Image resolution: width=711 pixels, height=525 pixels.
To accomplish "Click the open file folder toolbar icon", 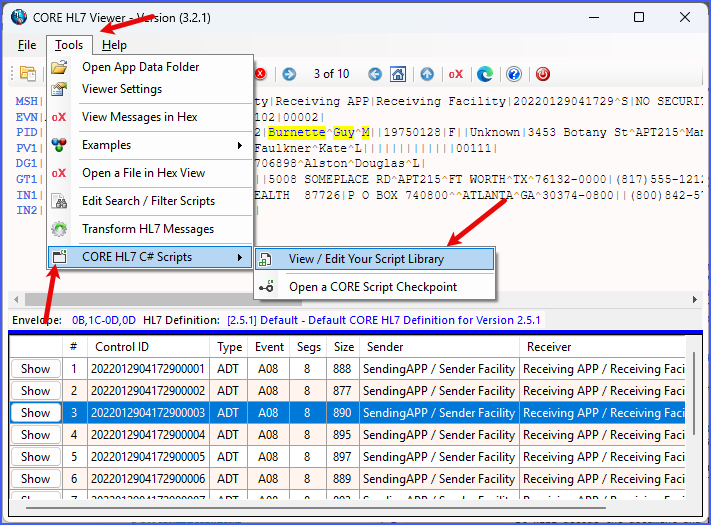I will click(28, 74).
